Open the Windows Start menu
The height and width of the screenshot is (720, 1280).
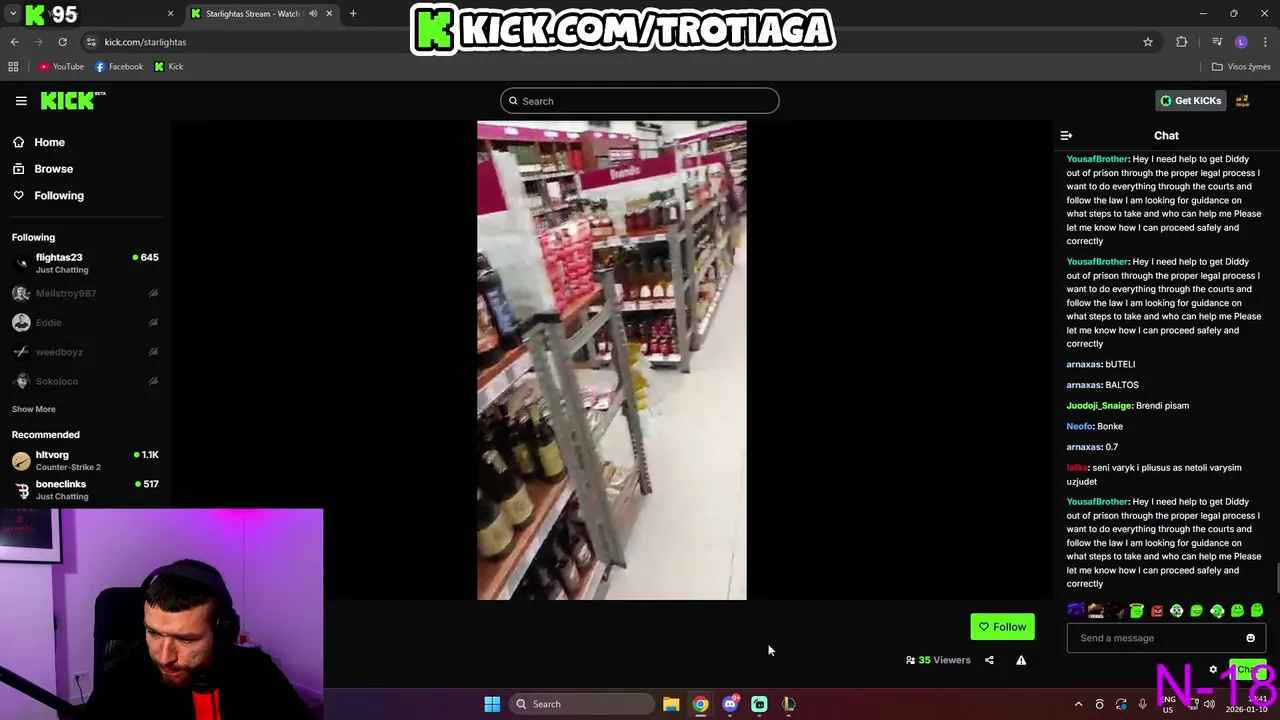492,704
